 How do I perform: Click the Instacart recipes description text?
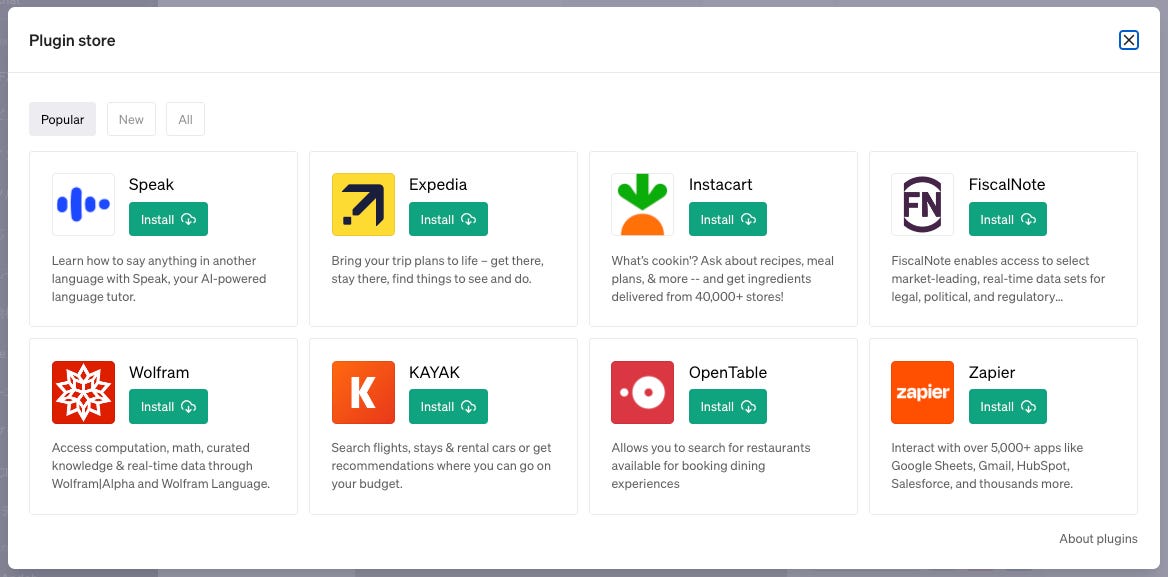[723, 279]
